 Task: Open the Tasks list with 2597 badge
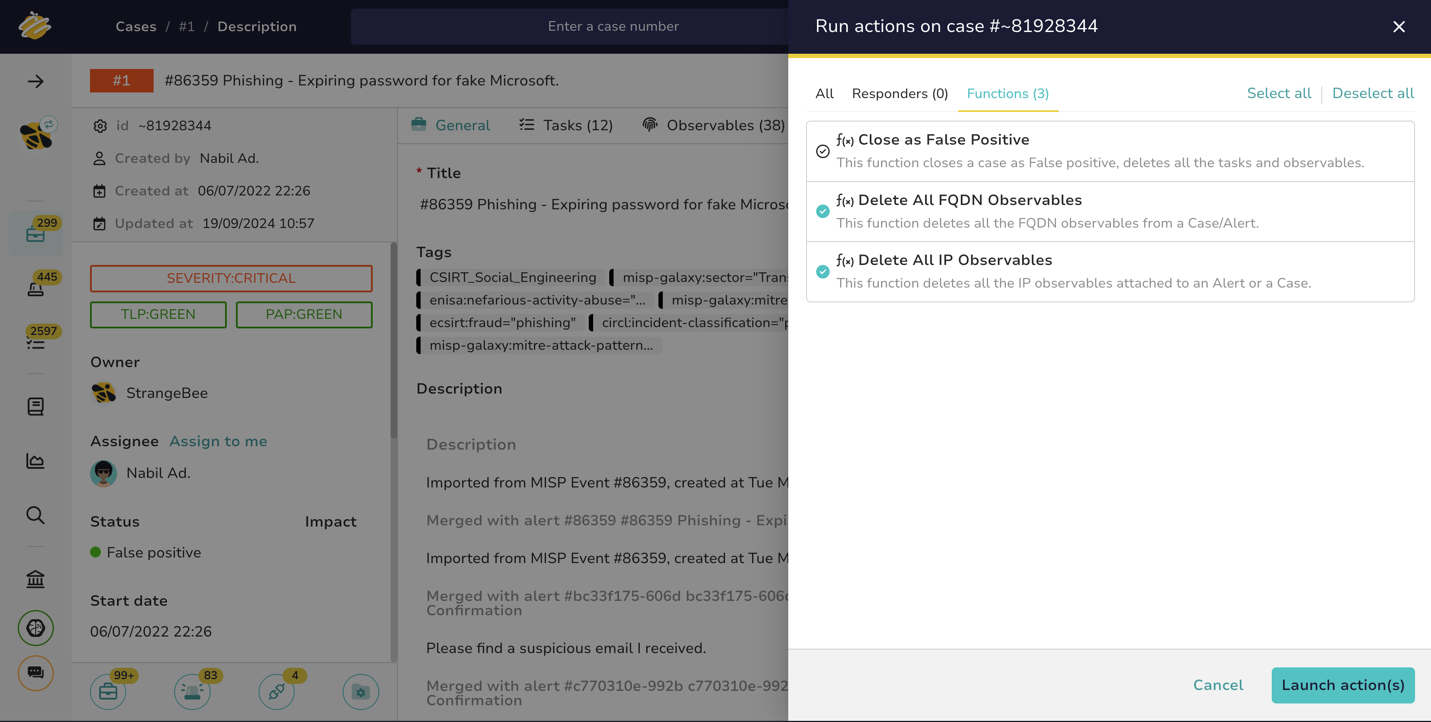pyautogui.click(x=35, y=343)
